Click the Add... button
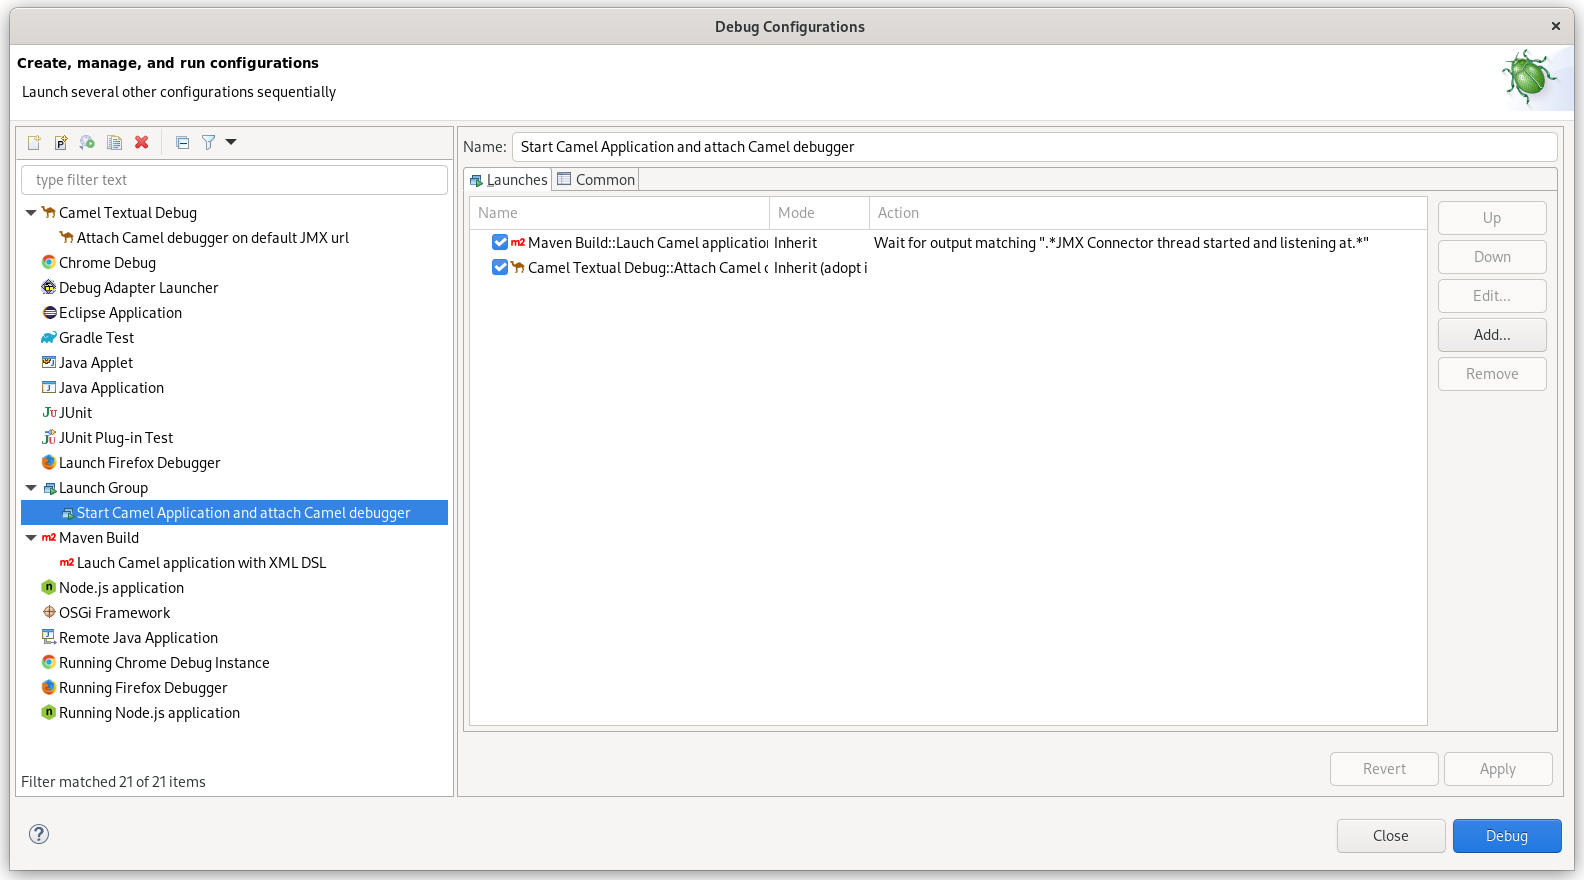Viewport: 1584px width, 880px height. [x=1491, y=335]
